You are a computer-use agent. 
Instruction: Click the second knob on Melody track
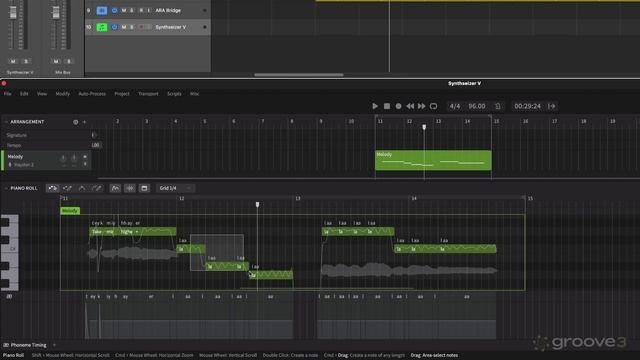pos(74,158)
